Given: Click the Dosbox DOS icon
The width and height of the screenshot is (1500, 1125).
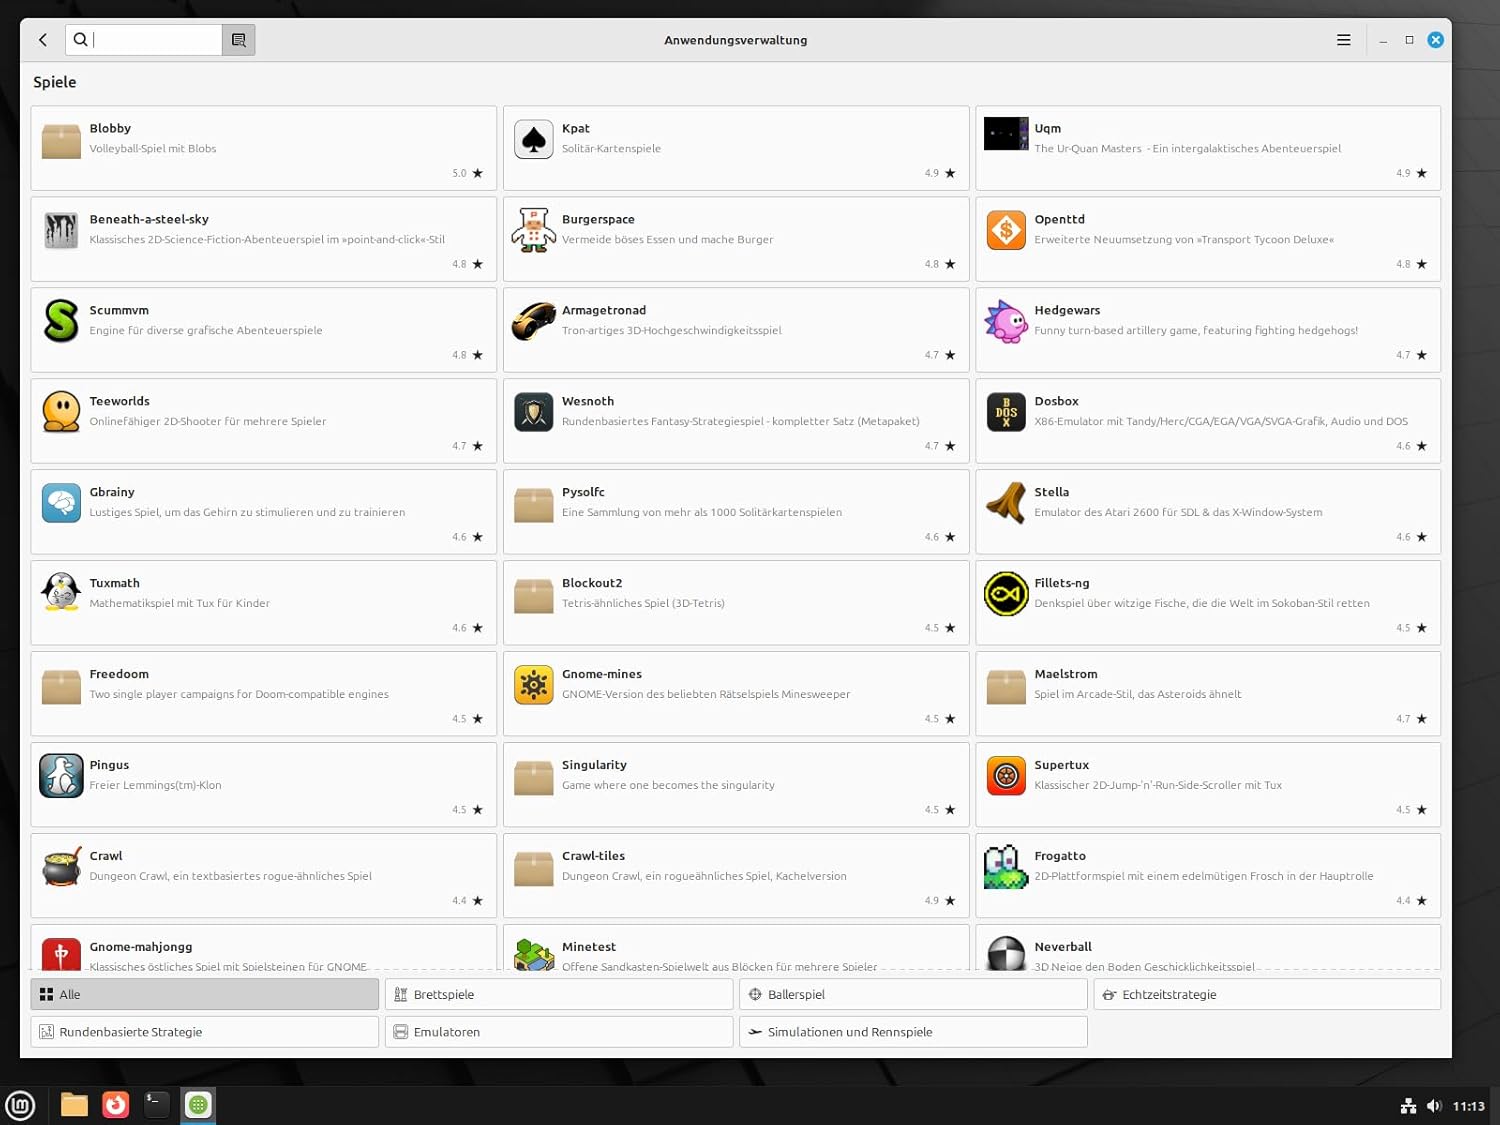Looking at the screenshot, I should [x=1006, y=412].
